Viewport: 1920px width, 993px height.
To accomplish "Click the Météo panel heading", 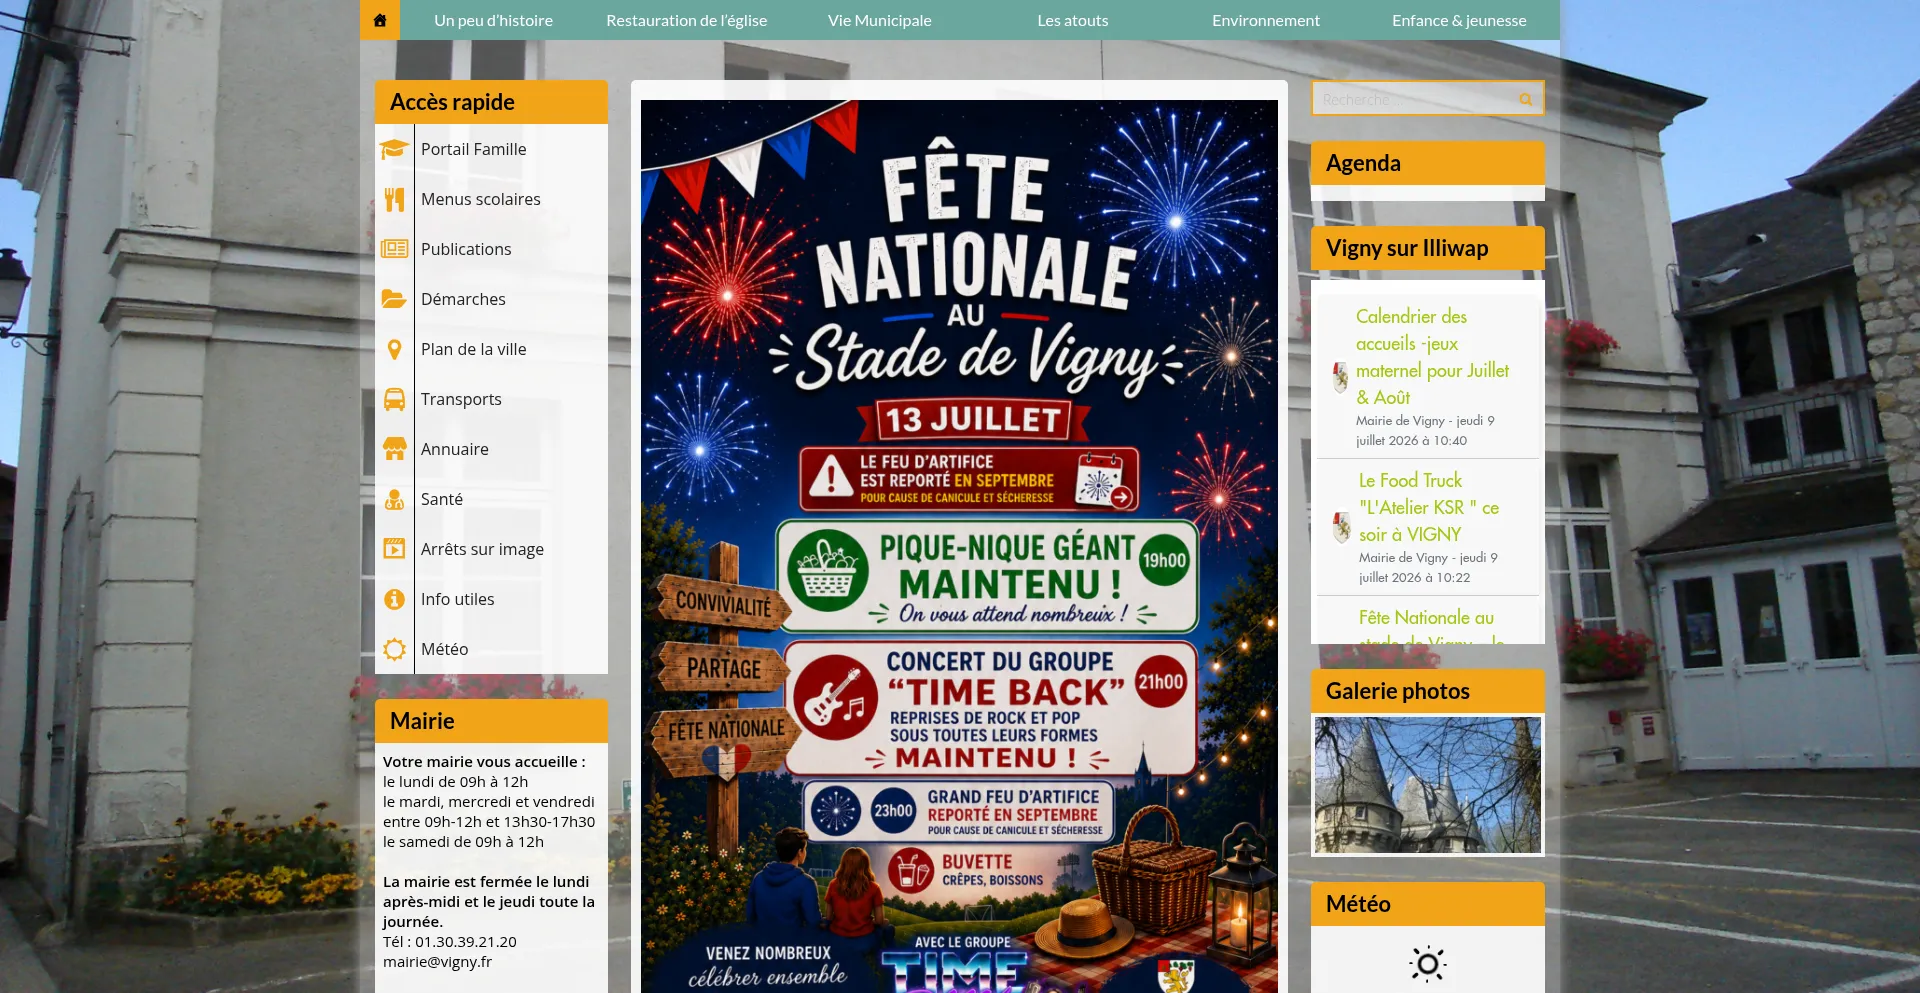I will pyautogui.click(x=1427, y=904).
